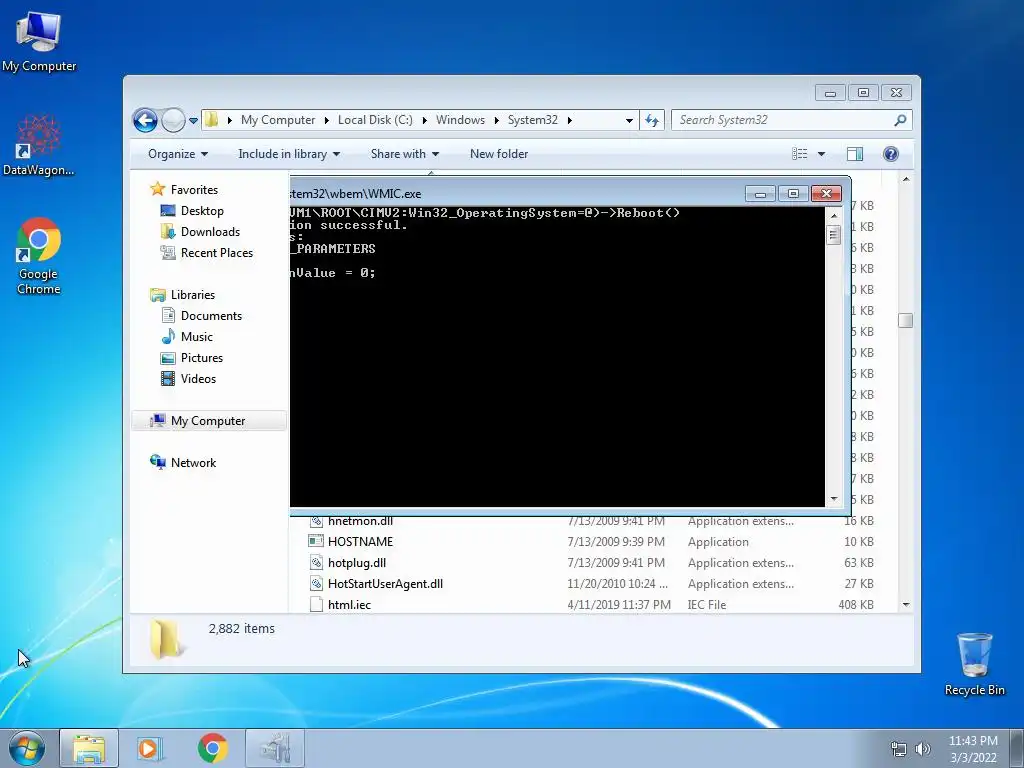
Task: Select the WMIC tool taskbar button
Action: pyautogui.click(x=275, y=748)
